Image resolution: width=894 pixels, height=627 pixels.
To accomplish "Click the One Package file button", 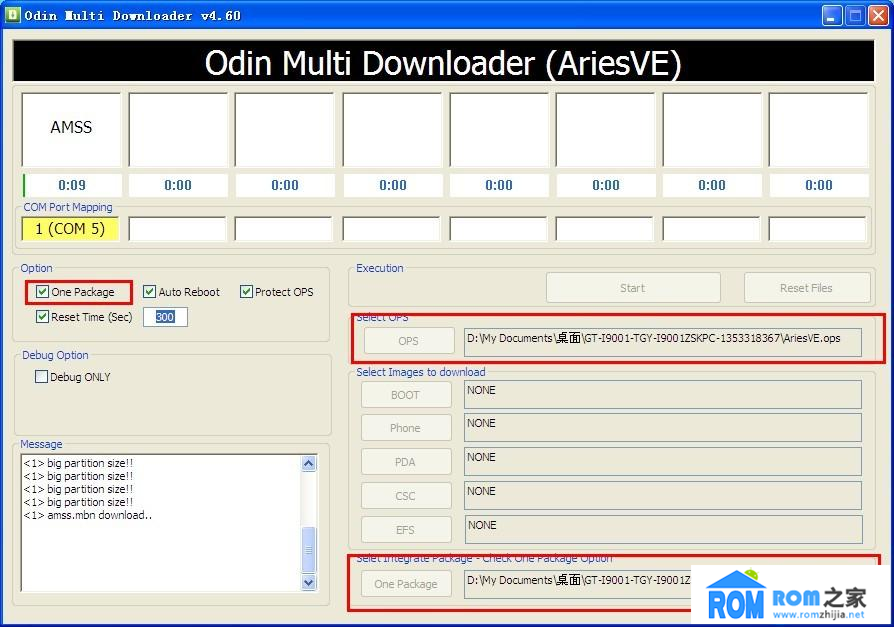I will coord(406,584).
